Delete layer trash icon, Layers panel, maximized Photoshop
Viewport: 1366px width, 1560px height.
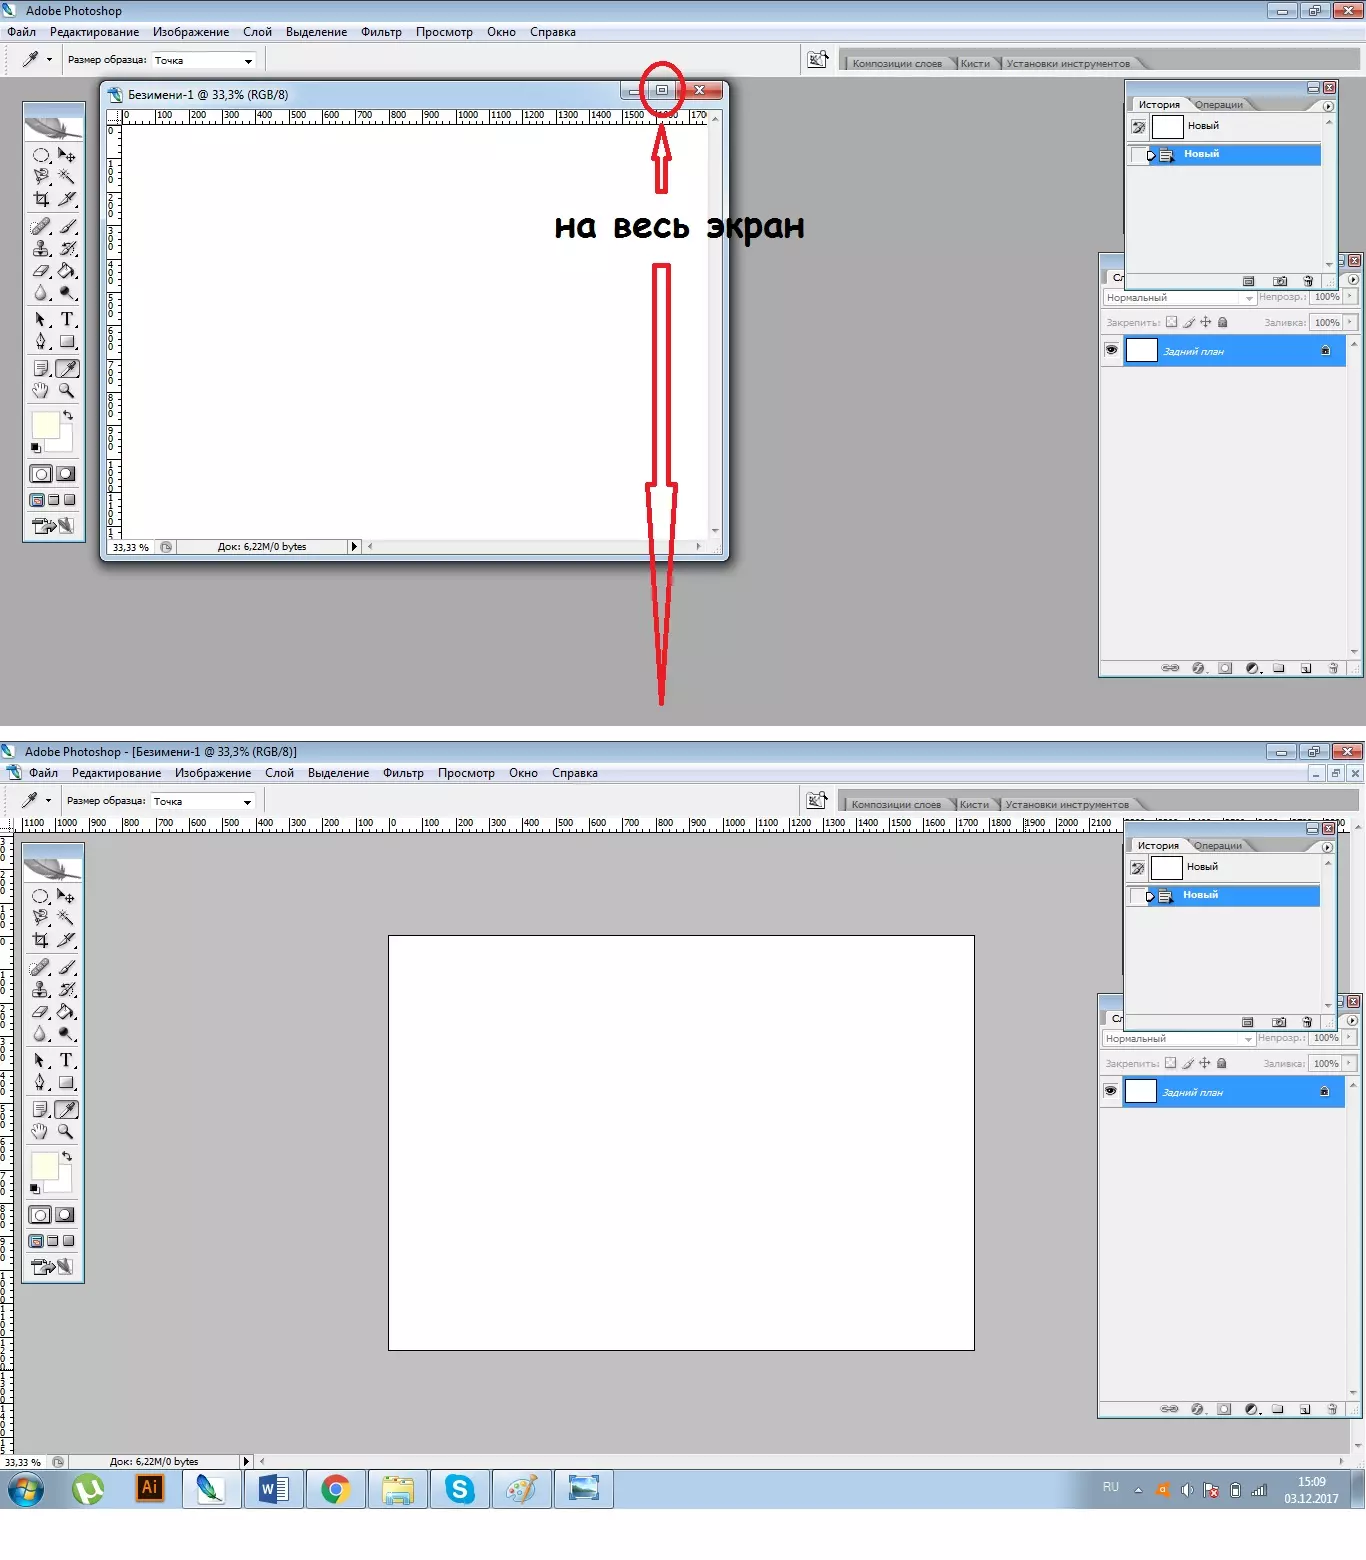tap(1332, 1409)
